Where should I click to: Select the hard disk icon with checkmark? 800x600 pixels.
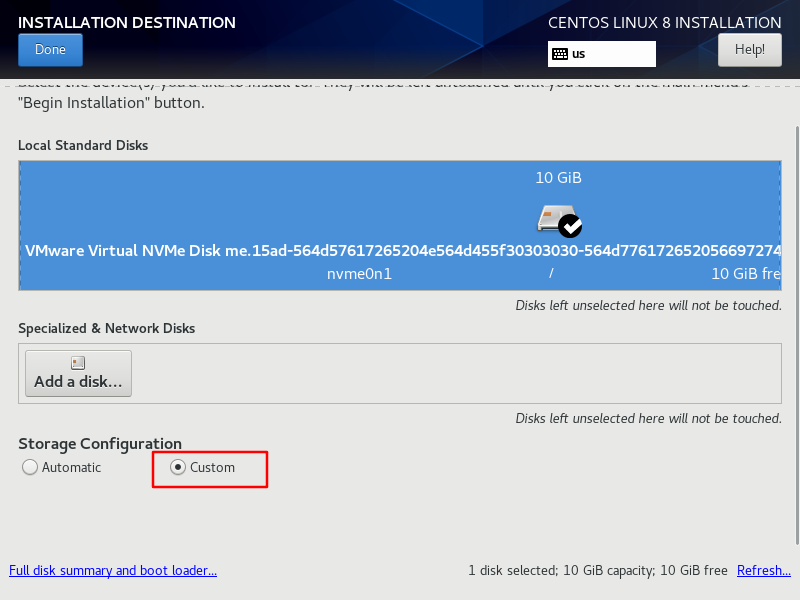click(559, 220)
